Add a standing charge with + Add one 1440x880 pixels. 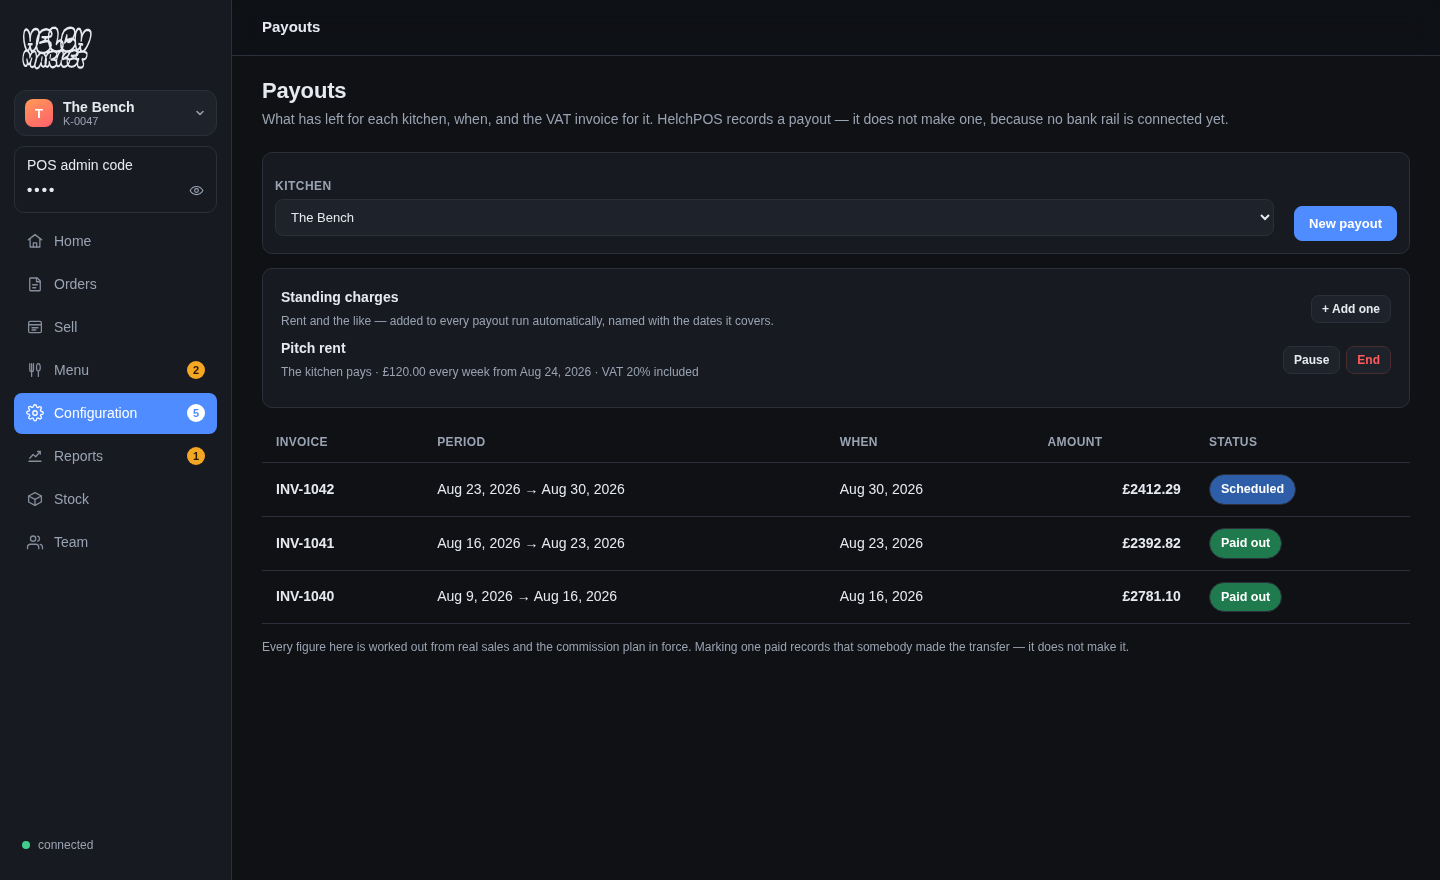tap(1351, 309)
